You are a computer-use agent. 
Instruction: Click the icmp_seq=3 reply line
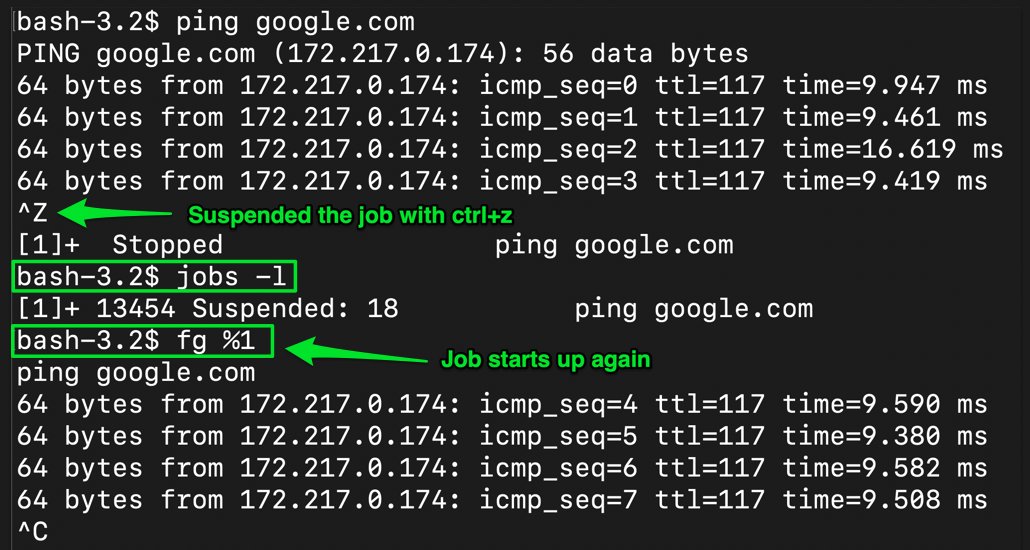tap(502, 181)
